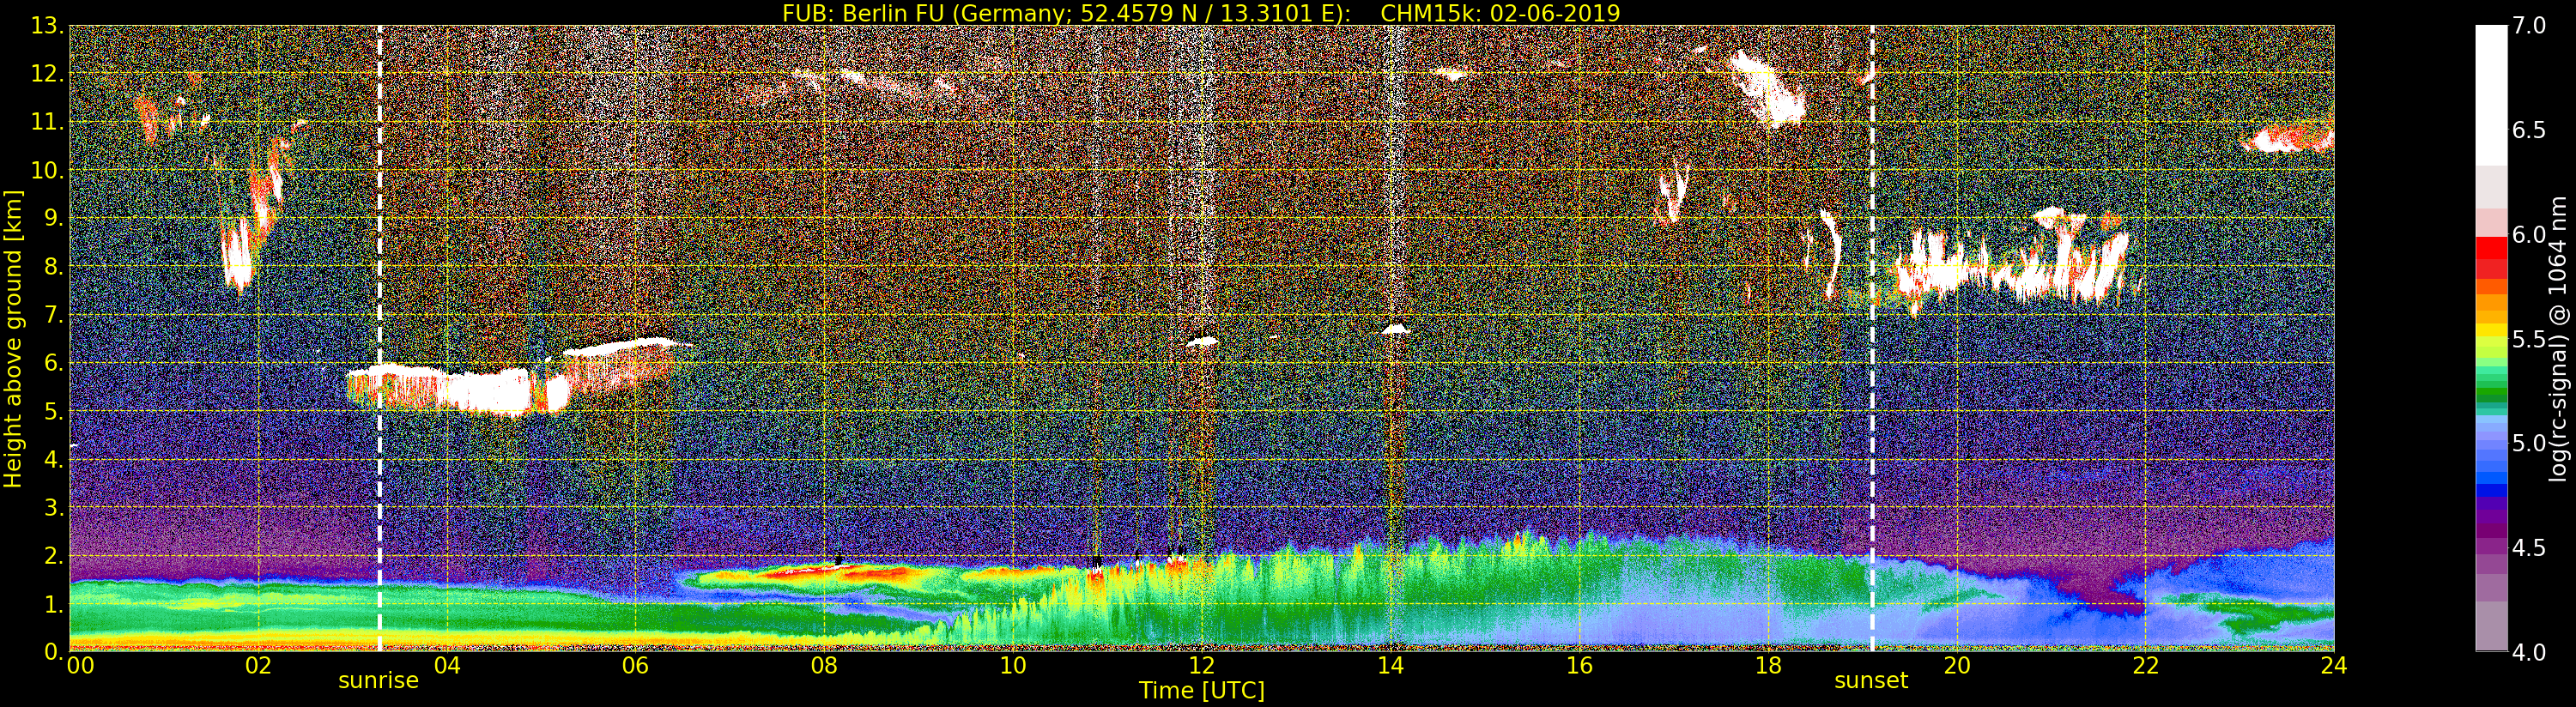Click the colorbar value '6.5'
This screenshot has width=2576, height=707.
(2529, 130)
